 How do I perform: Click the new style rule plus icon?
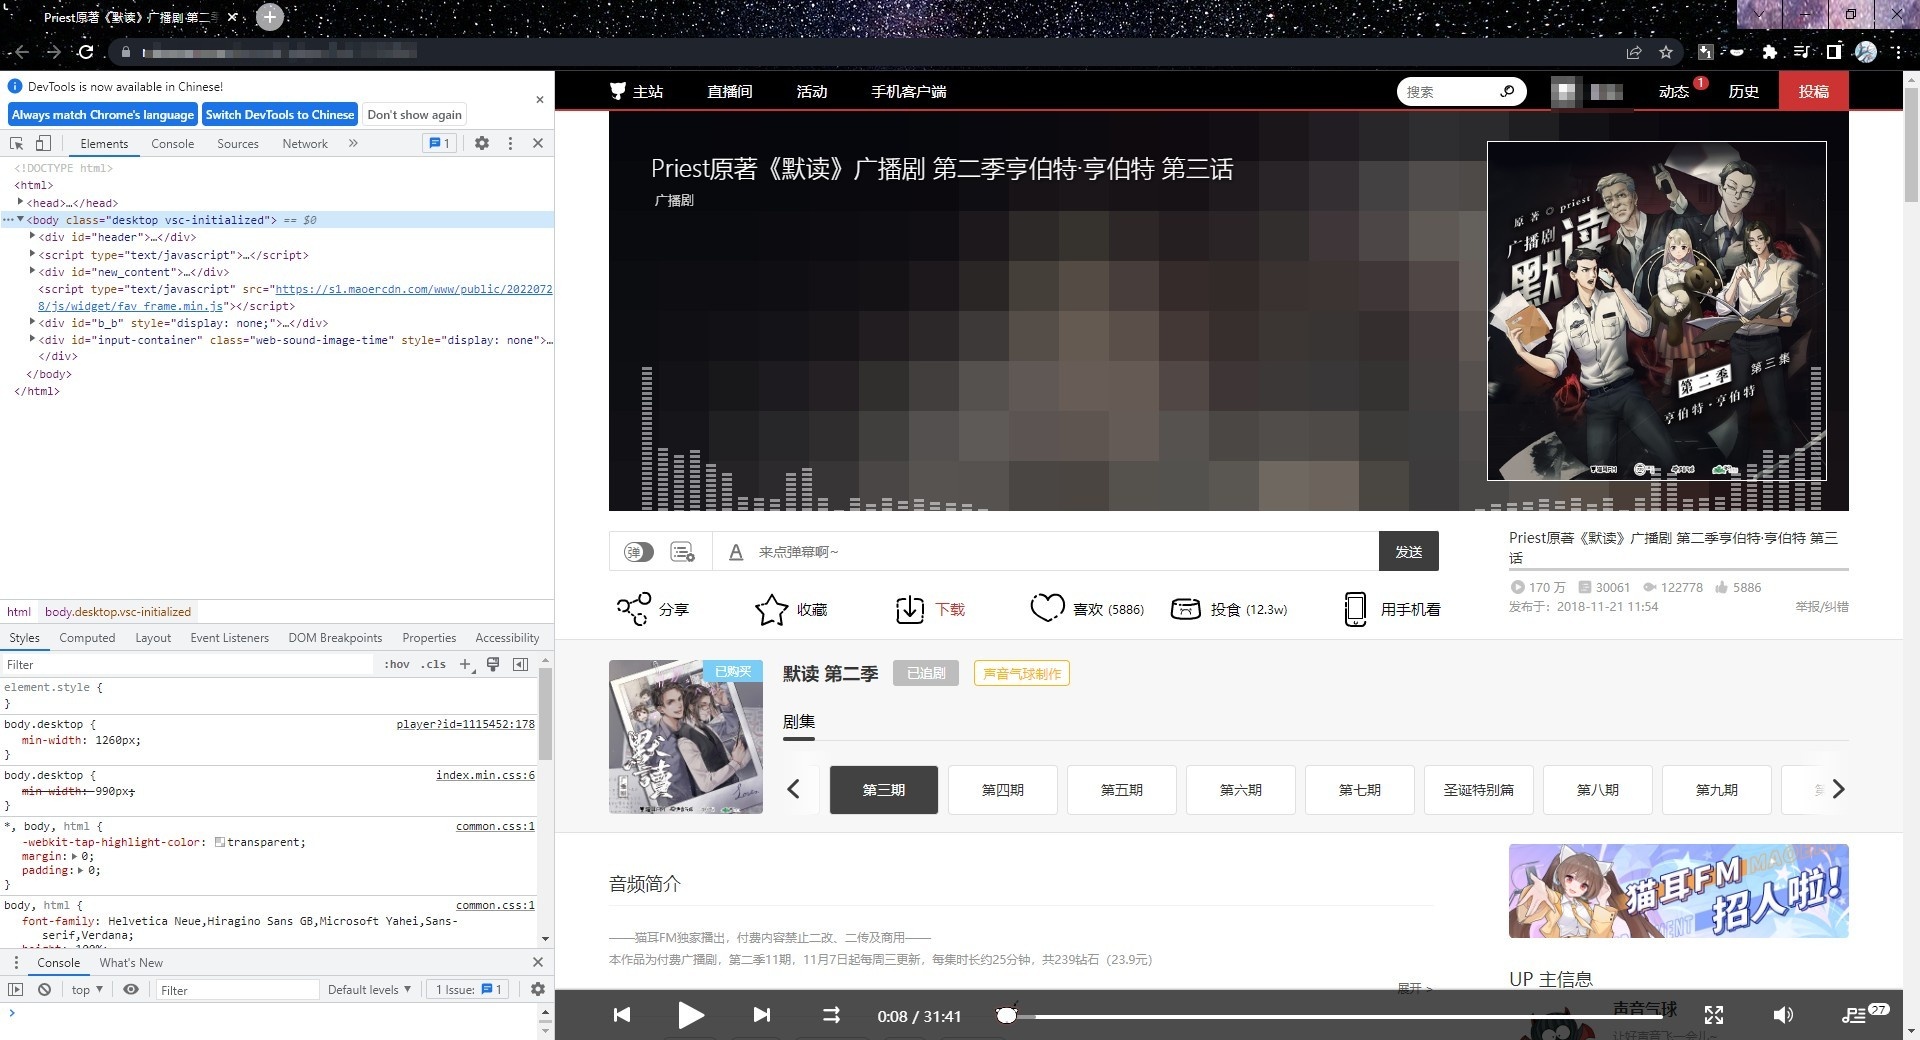(x=465, y=664)
